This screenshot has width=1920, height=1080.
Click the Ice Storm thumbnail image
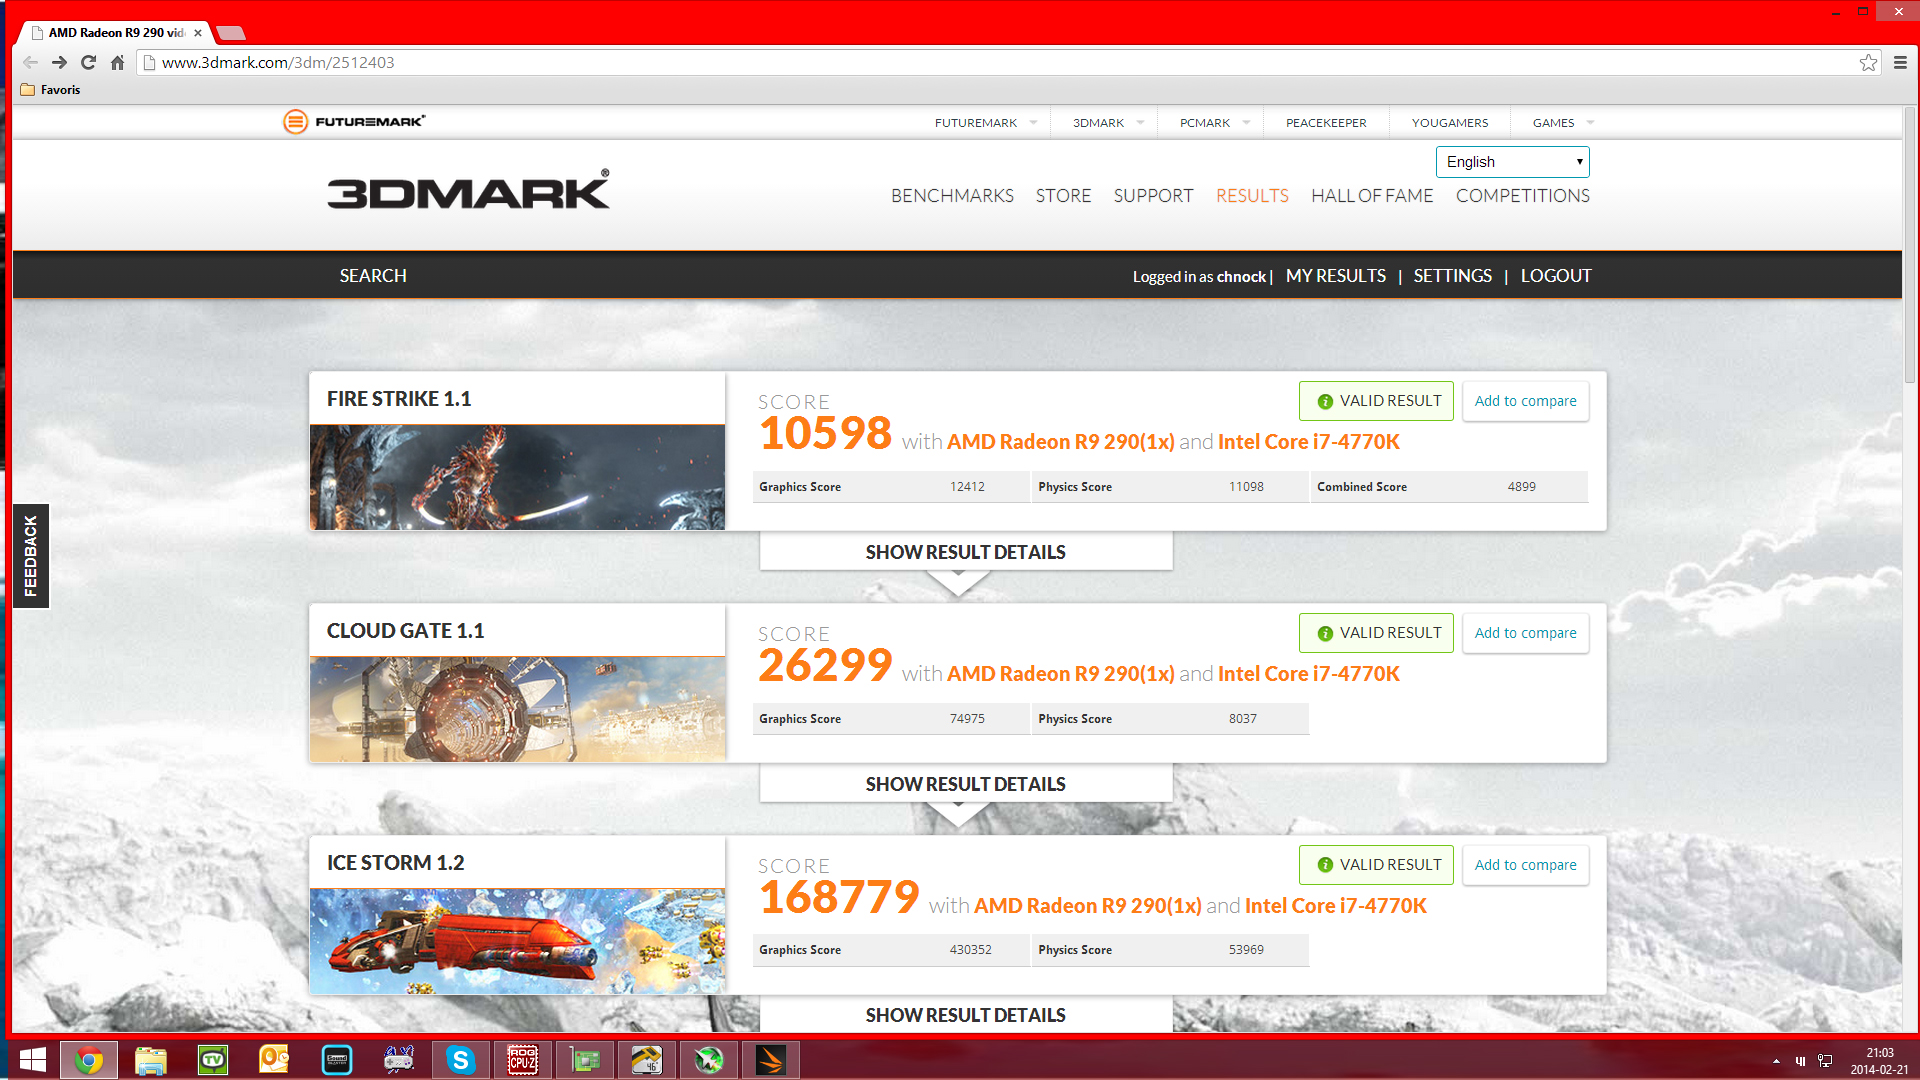[x=517, y=942]
